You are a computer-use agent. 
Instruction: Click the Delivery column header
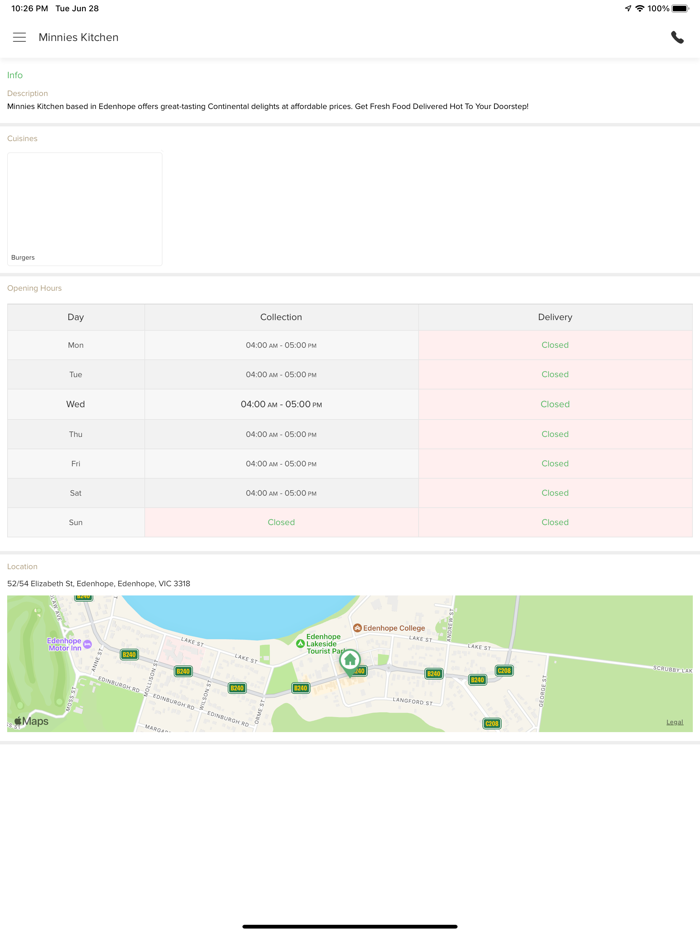555,317
